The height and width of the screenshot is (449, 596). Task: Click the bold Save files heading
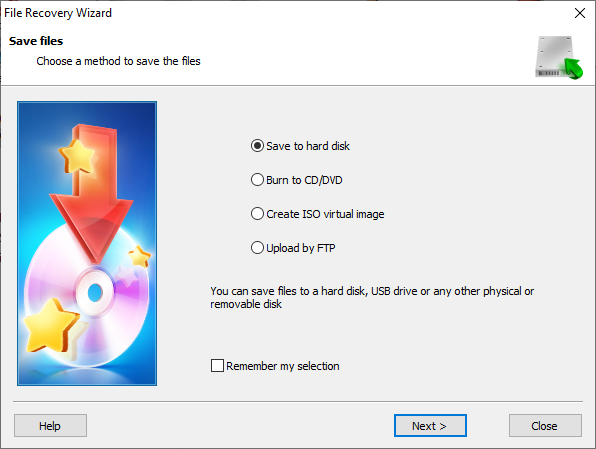[36, 41]
